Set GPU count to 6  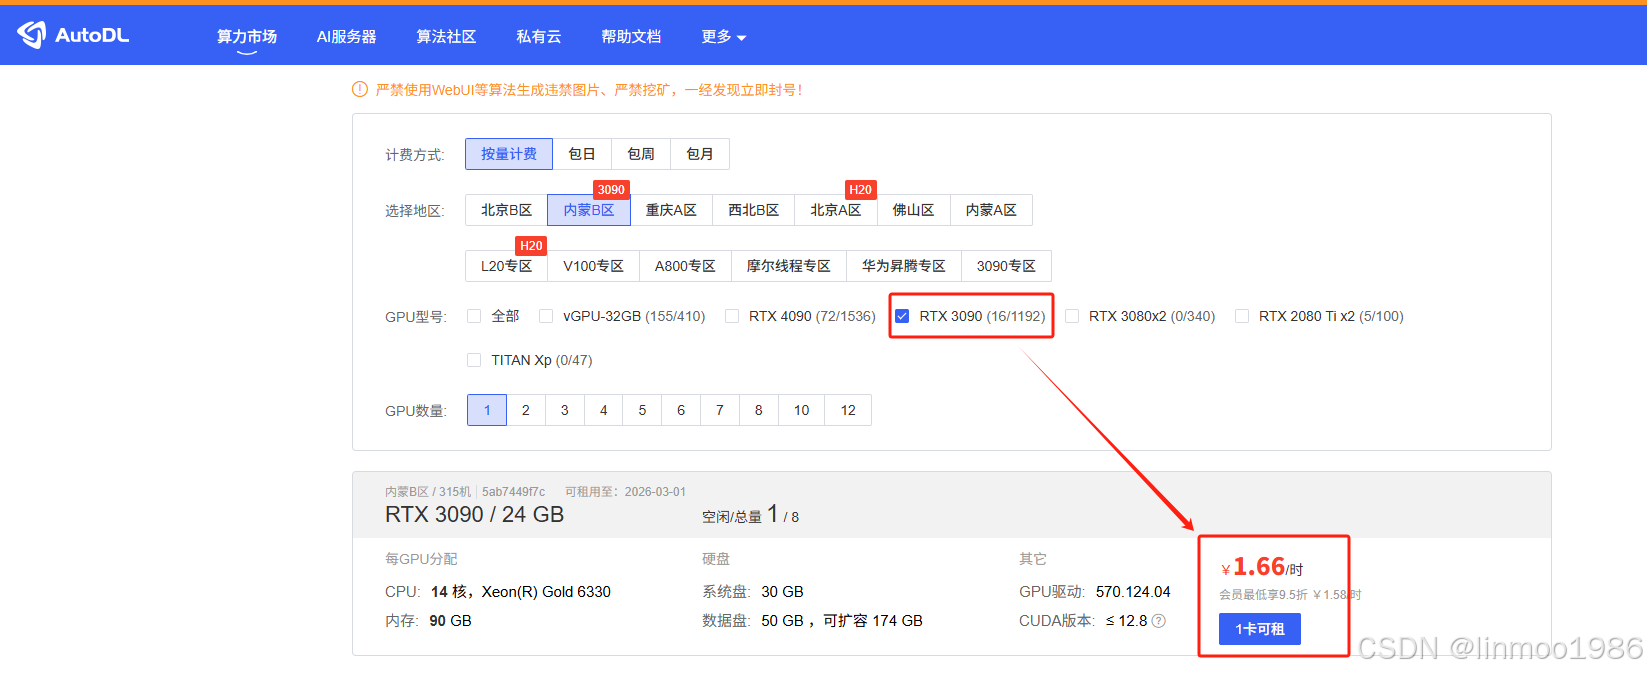681,410
